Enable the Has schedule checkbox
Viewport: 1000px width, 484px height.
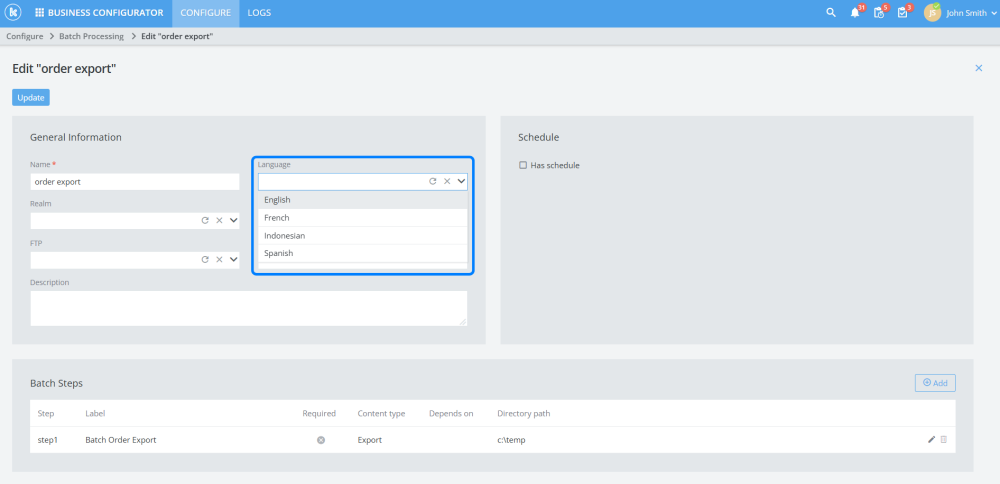point(523,165)
